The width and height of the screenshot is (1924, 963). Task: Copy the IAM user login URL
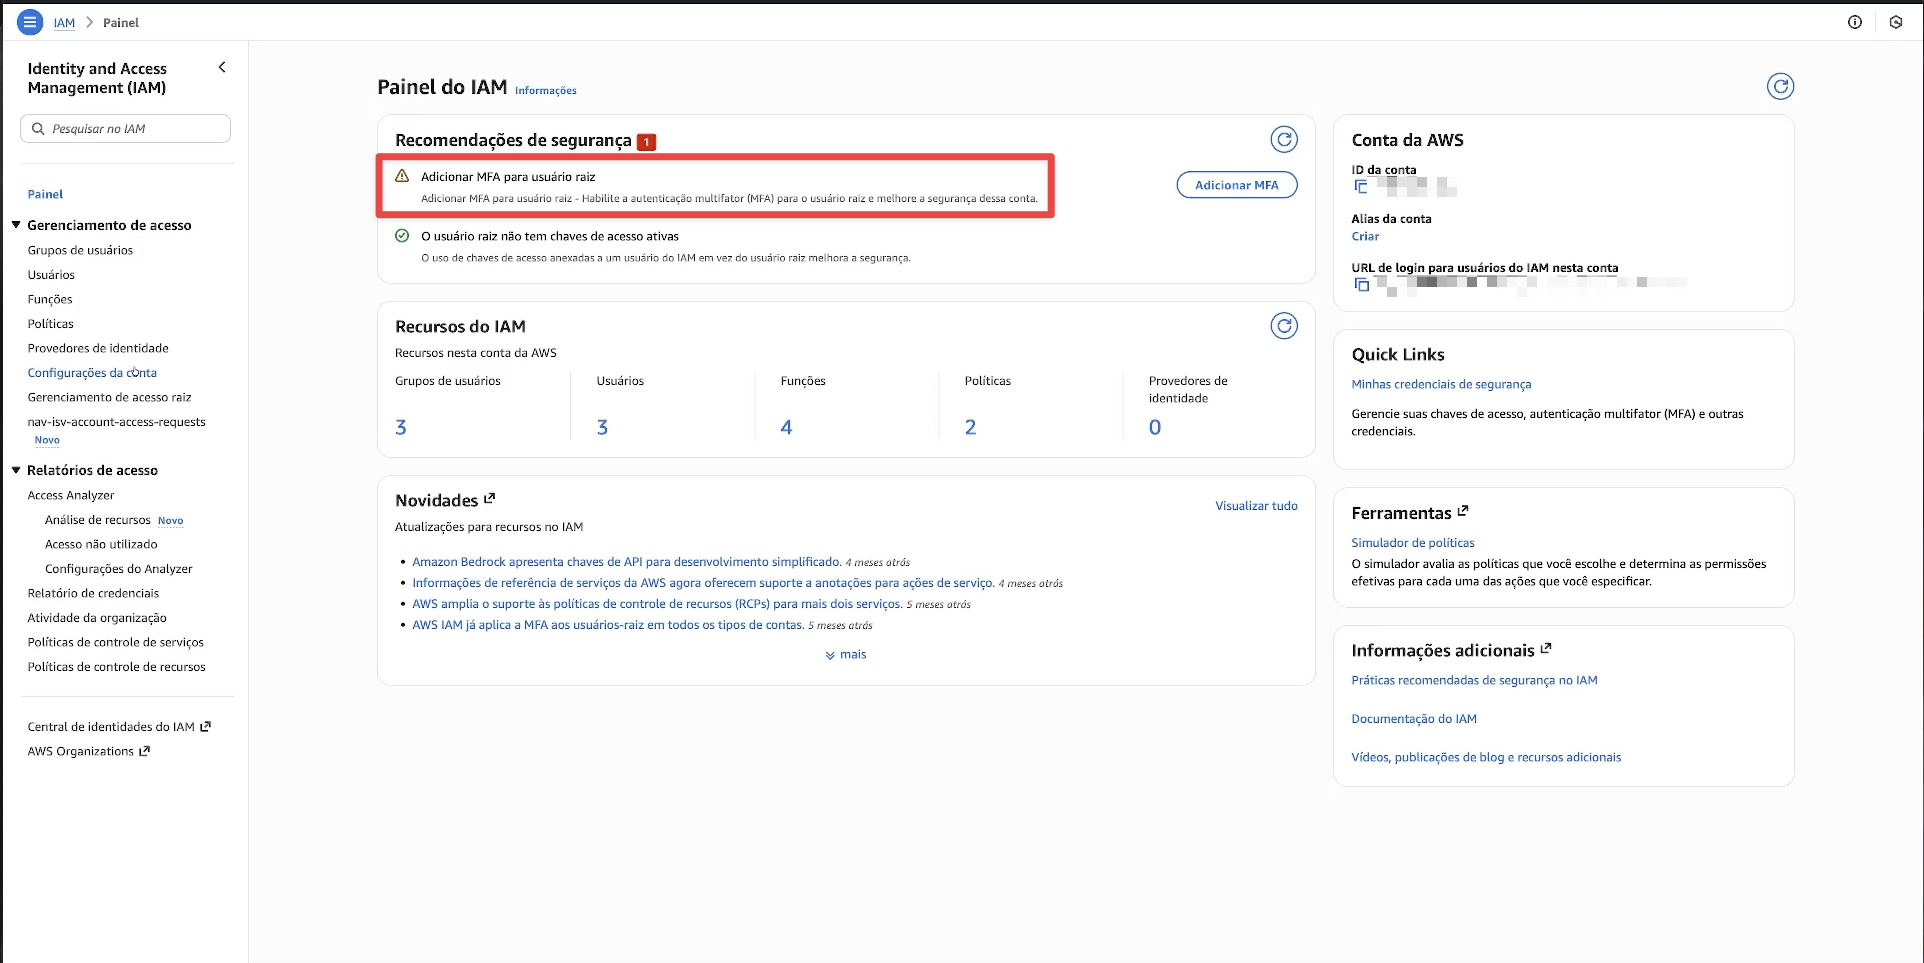tap(1361, 285)
